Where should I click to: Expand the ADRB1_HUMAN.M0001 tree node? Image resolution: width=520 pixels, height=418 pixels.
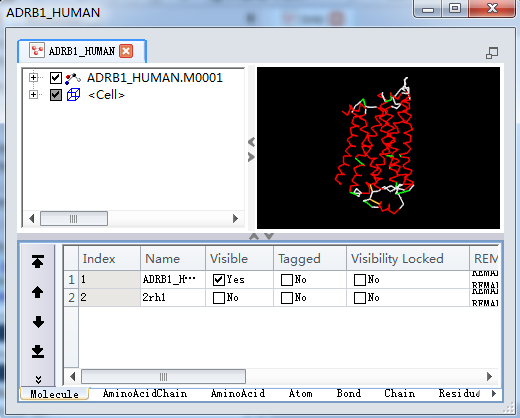(33, 78)
